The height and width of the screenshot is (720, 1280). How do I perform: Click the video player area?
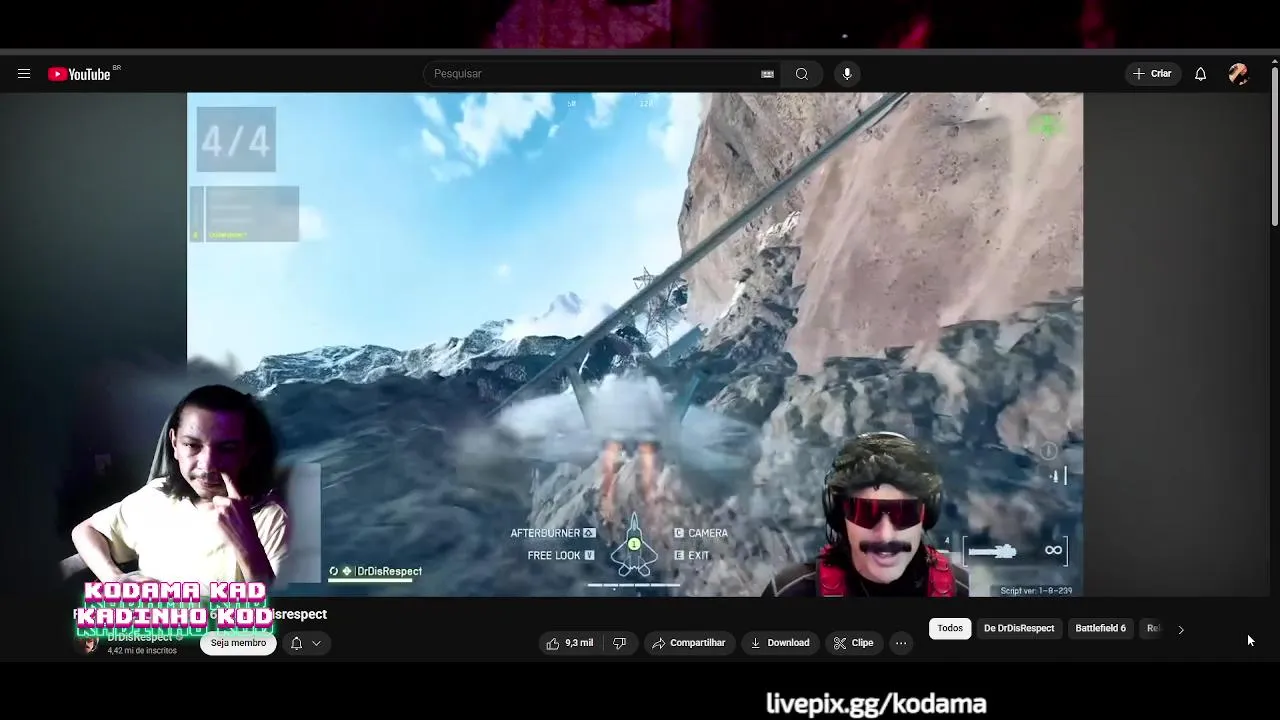tap(634, 344)
